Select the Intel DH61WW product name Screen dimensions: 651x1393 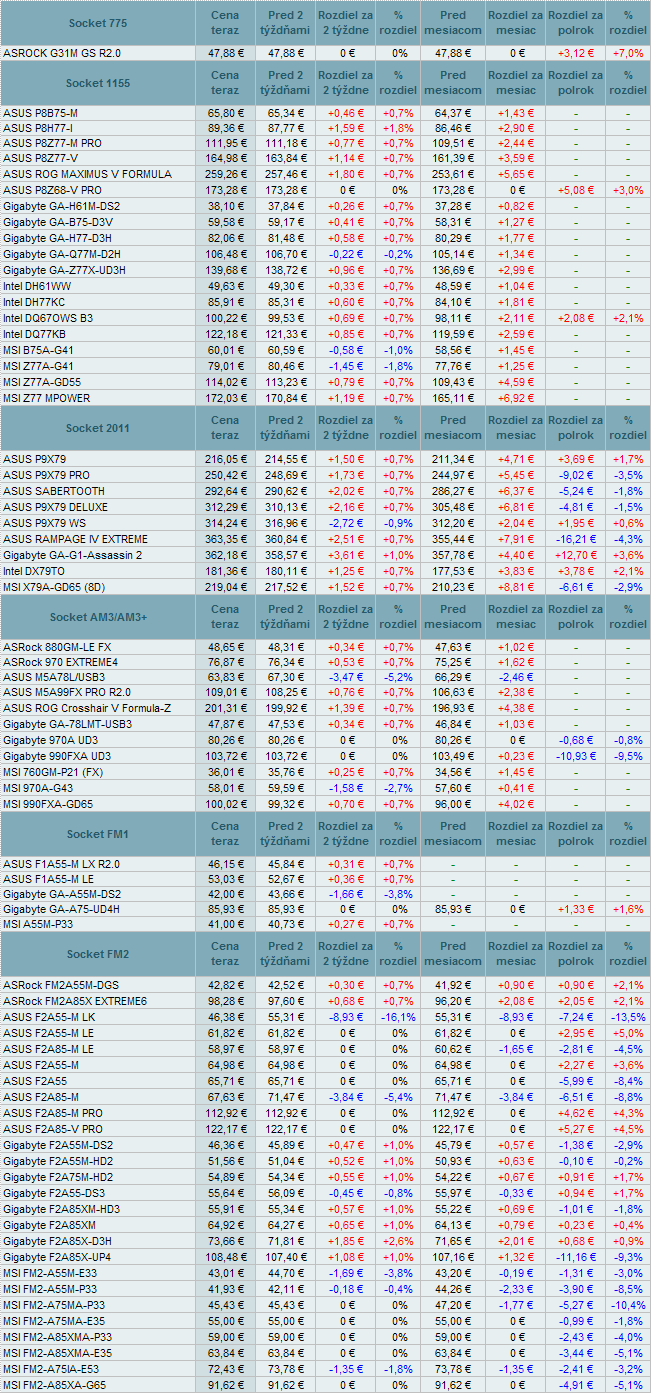point(38,286)
